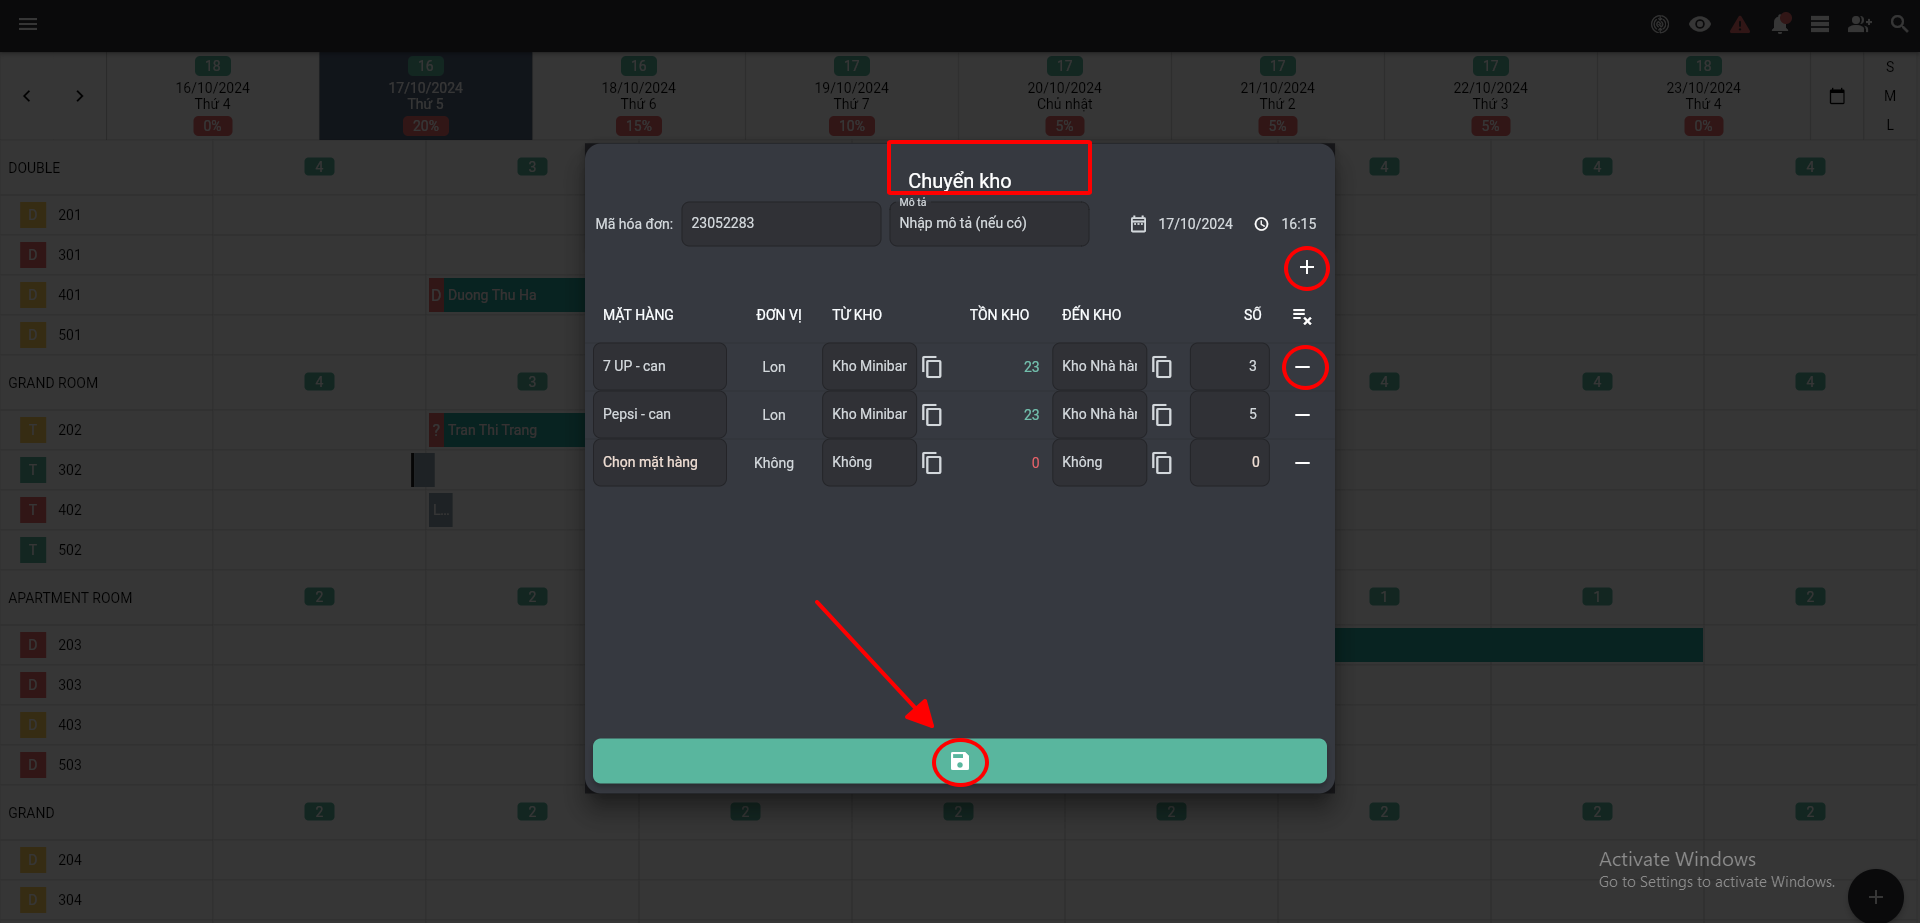Click the list view icon in top bar

(x=1820, y=24)
